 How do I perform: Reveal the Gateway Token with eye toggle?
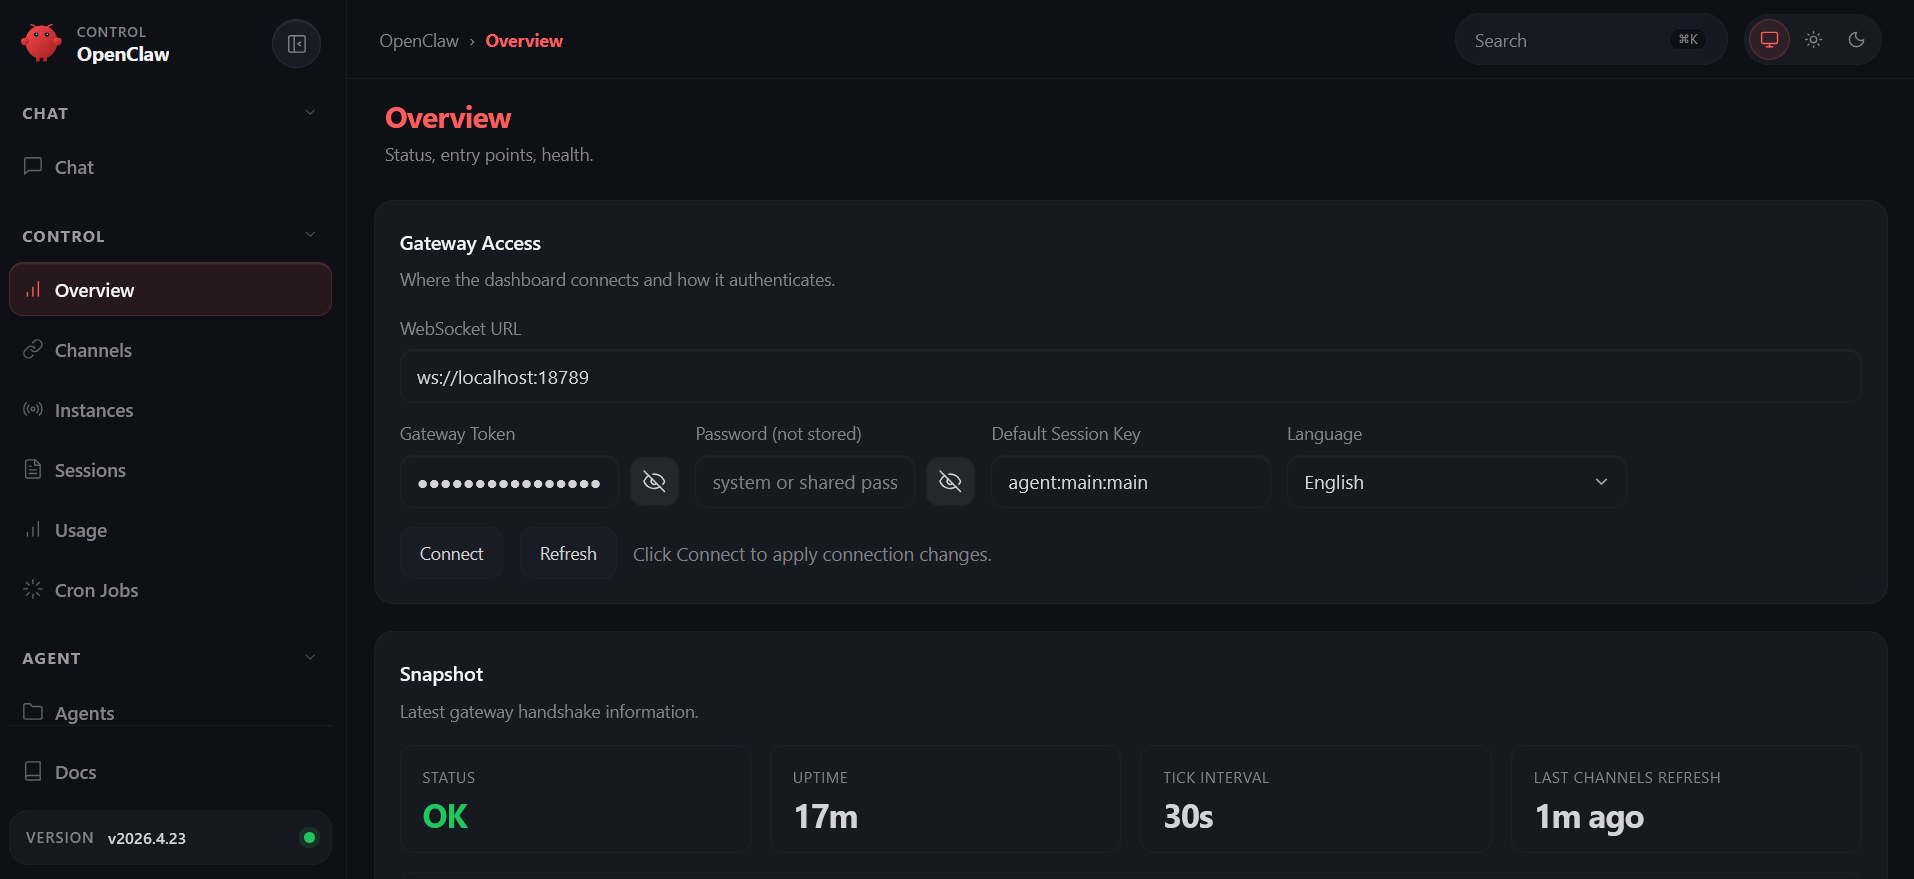[x=654, y=482]
